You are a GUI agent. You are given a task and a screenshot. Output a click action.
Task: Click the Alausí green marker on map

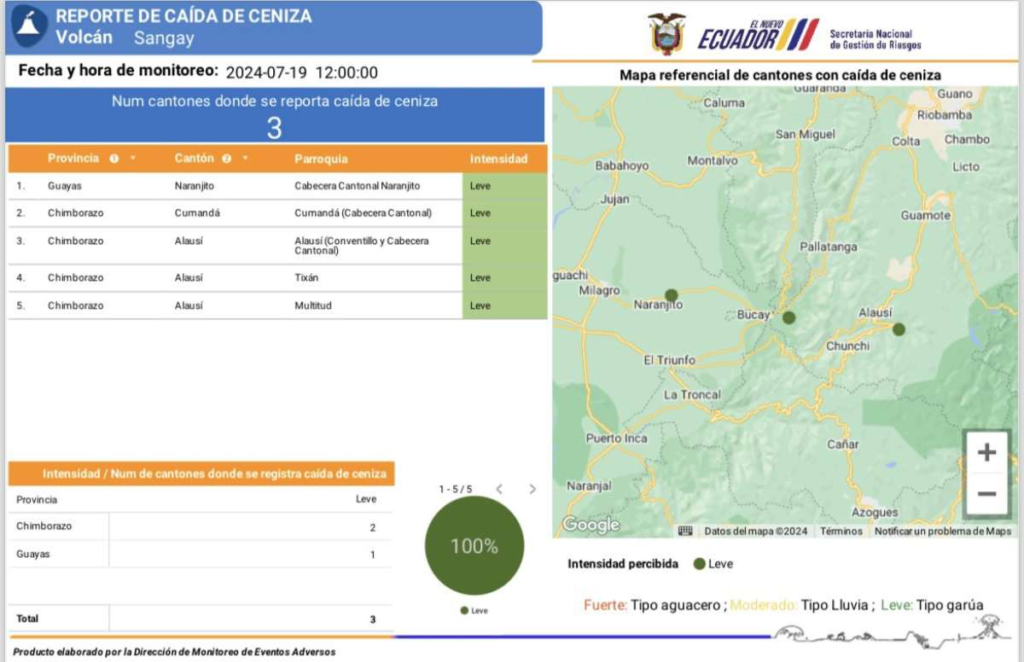(898, 329)
